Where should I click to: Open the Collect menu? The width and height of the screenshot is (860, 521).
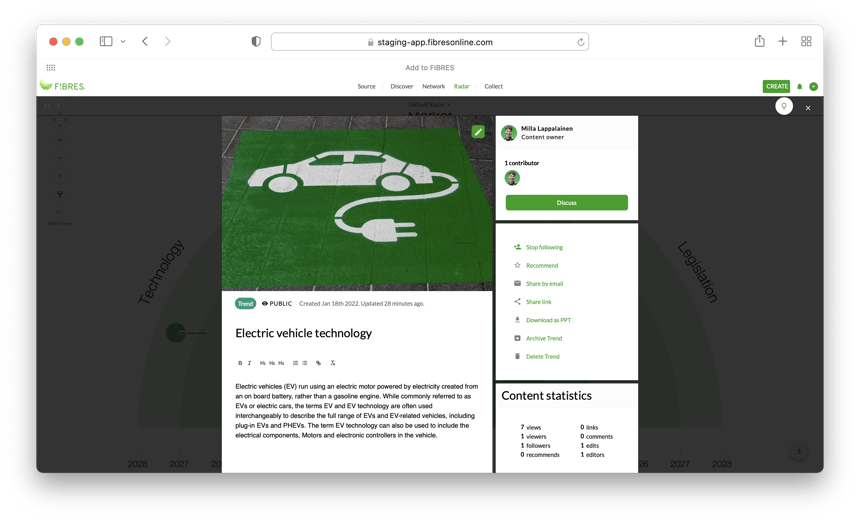point(494,86)
